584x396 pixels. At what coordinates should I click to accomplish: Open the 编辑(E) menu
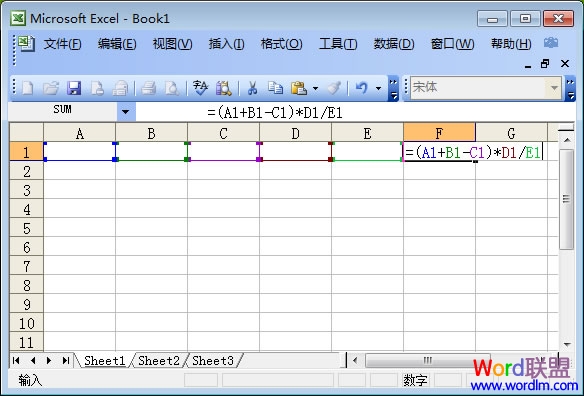pos(117,44)
